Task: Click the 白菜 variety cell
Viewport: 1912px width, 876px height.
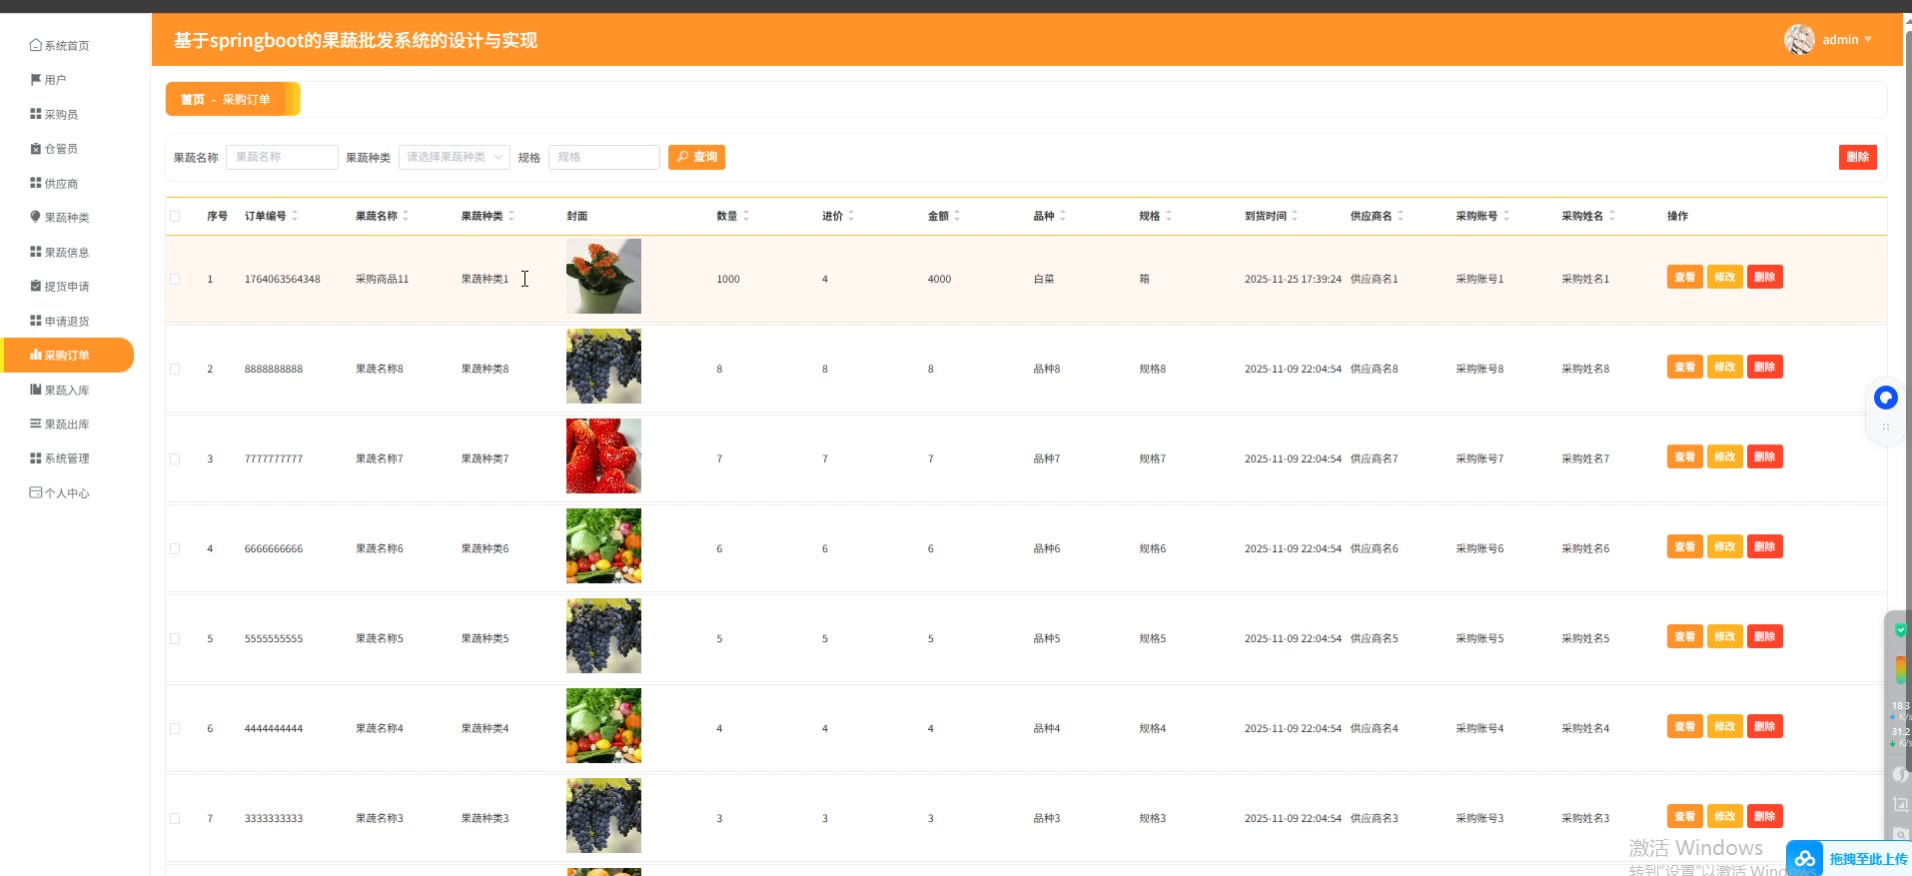Action: tap(1044, 279)
